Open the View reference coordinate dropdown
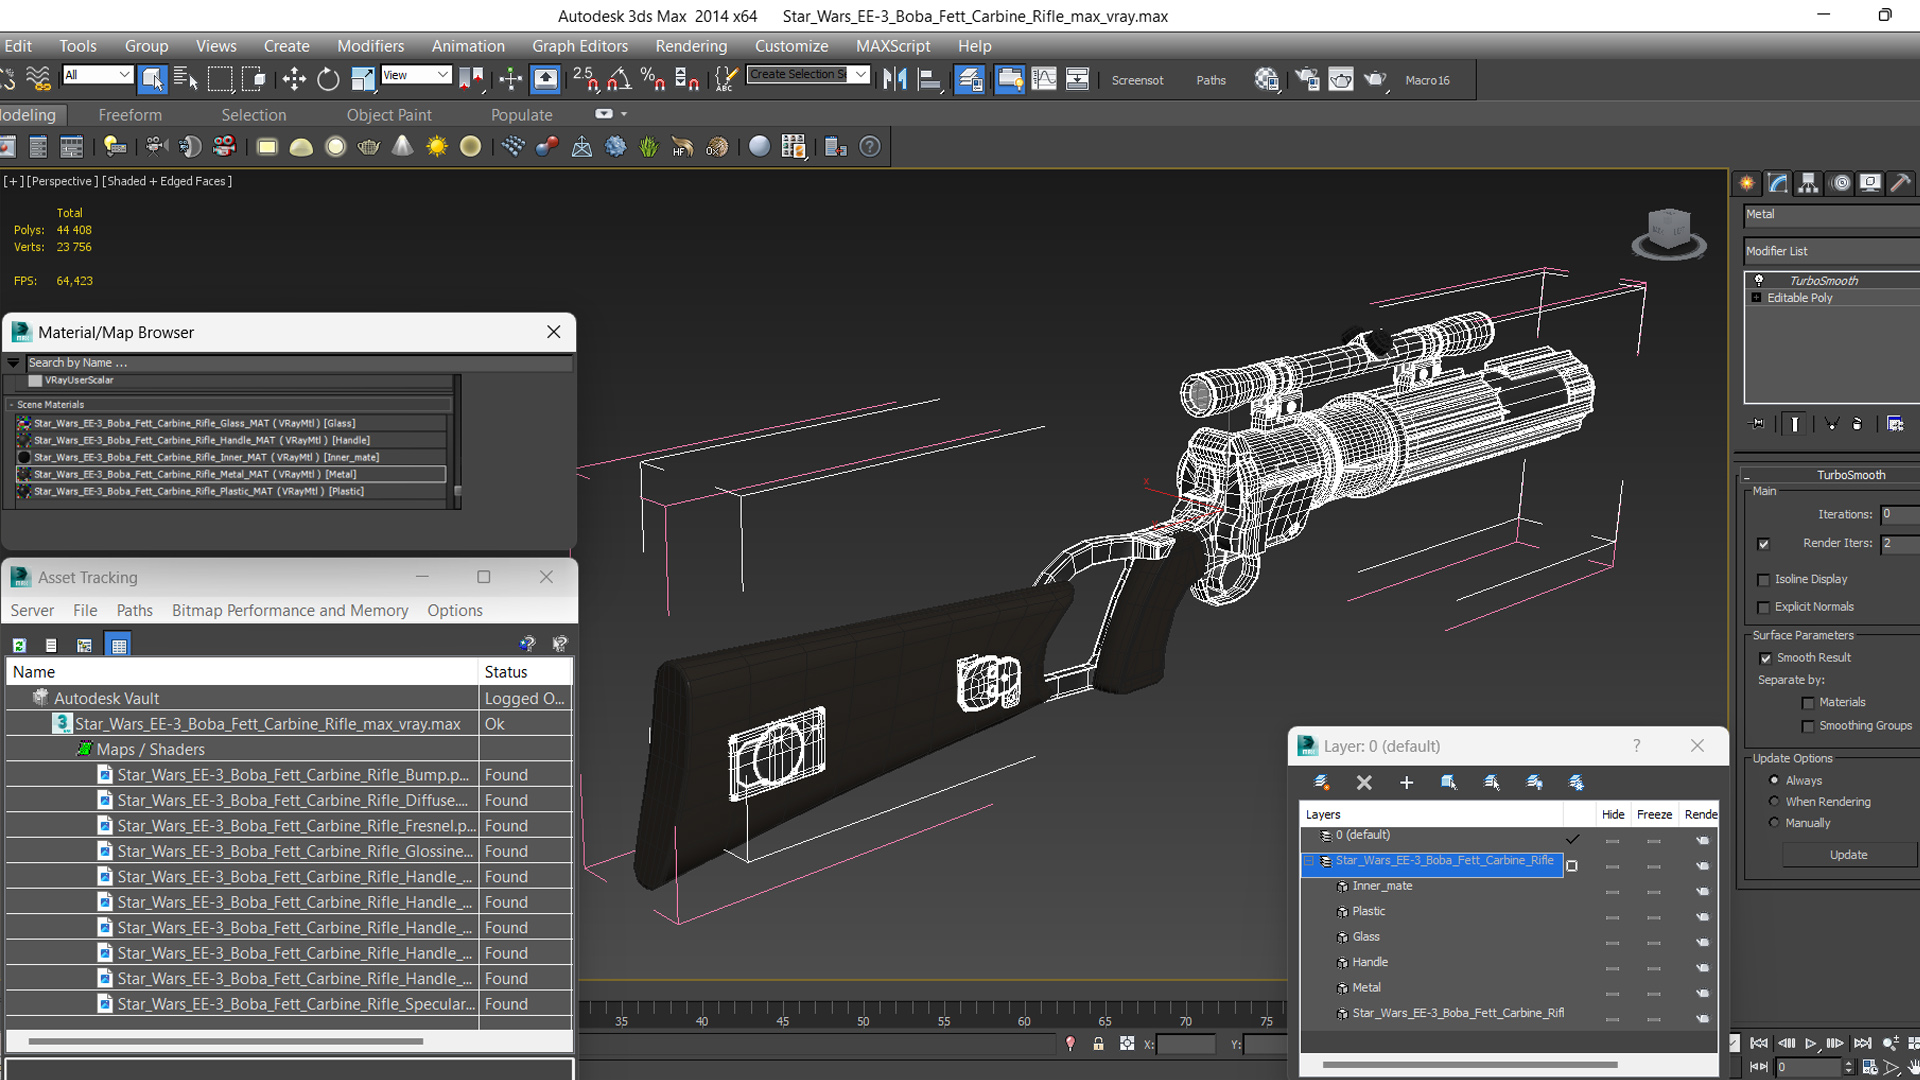The width and height of the screenshot is (1920, 1080). tap(417, 75)
